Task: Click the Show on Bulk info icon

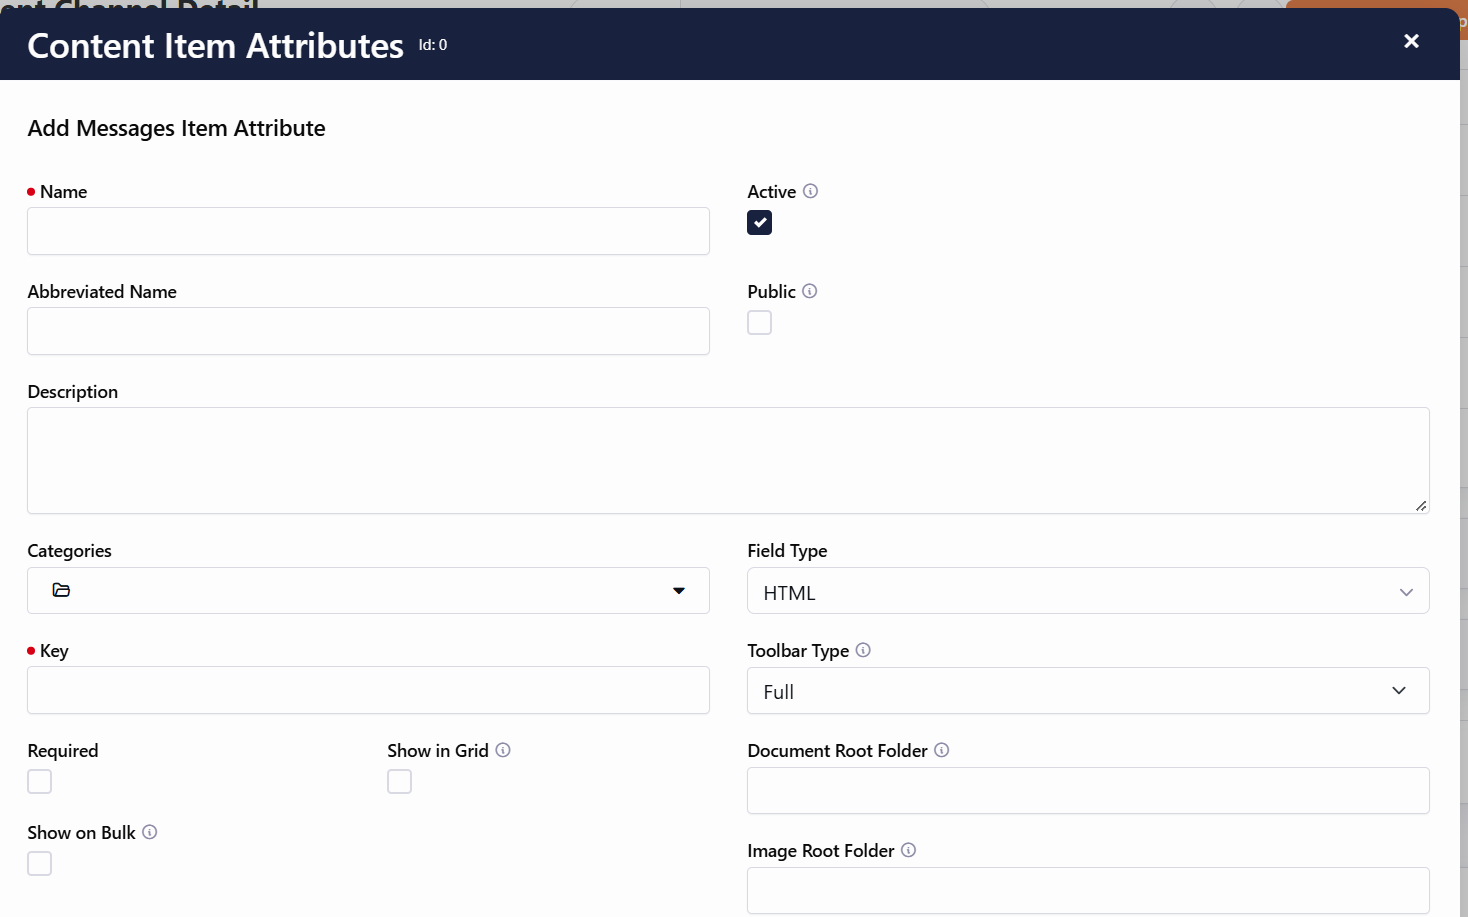Action: (150, 832)
